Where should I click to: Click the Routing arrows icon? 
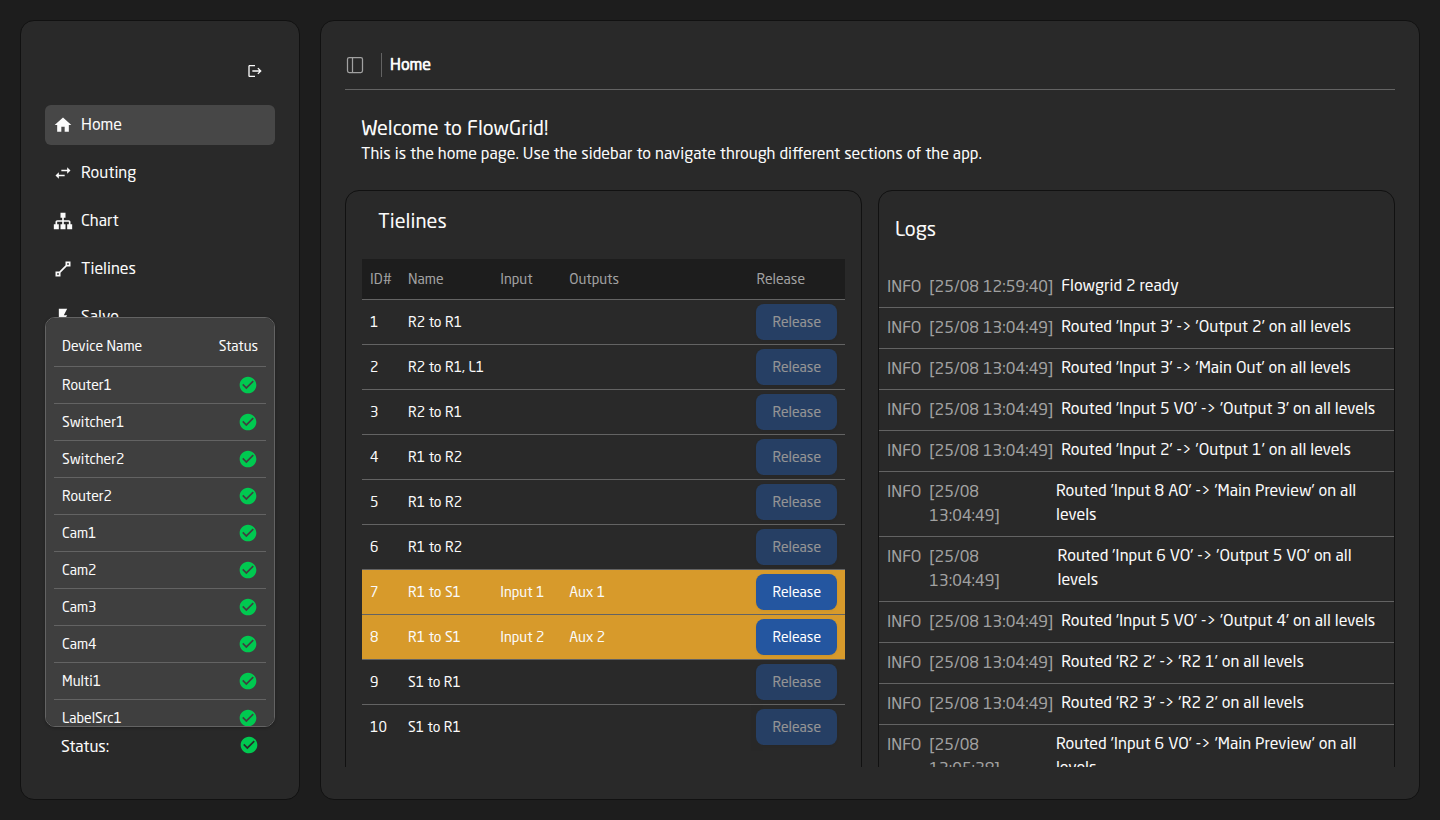[x=63, y=173]
